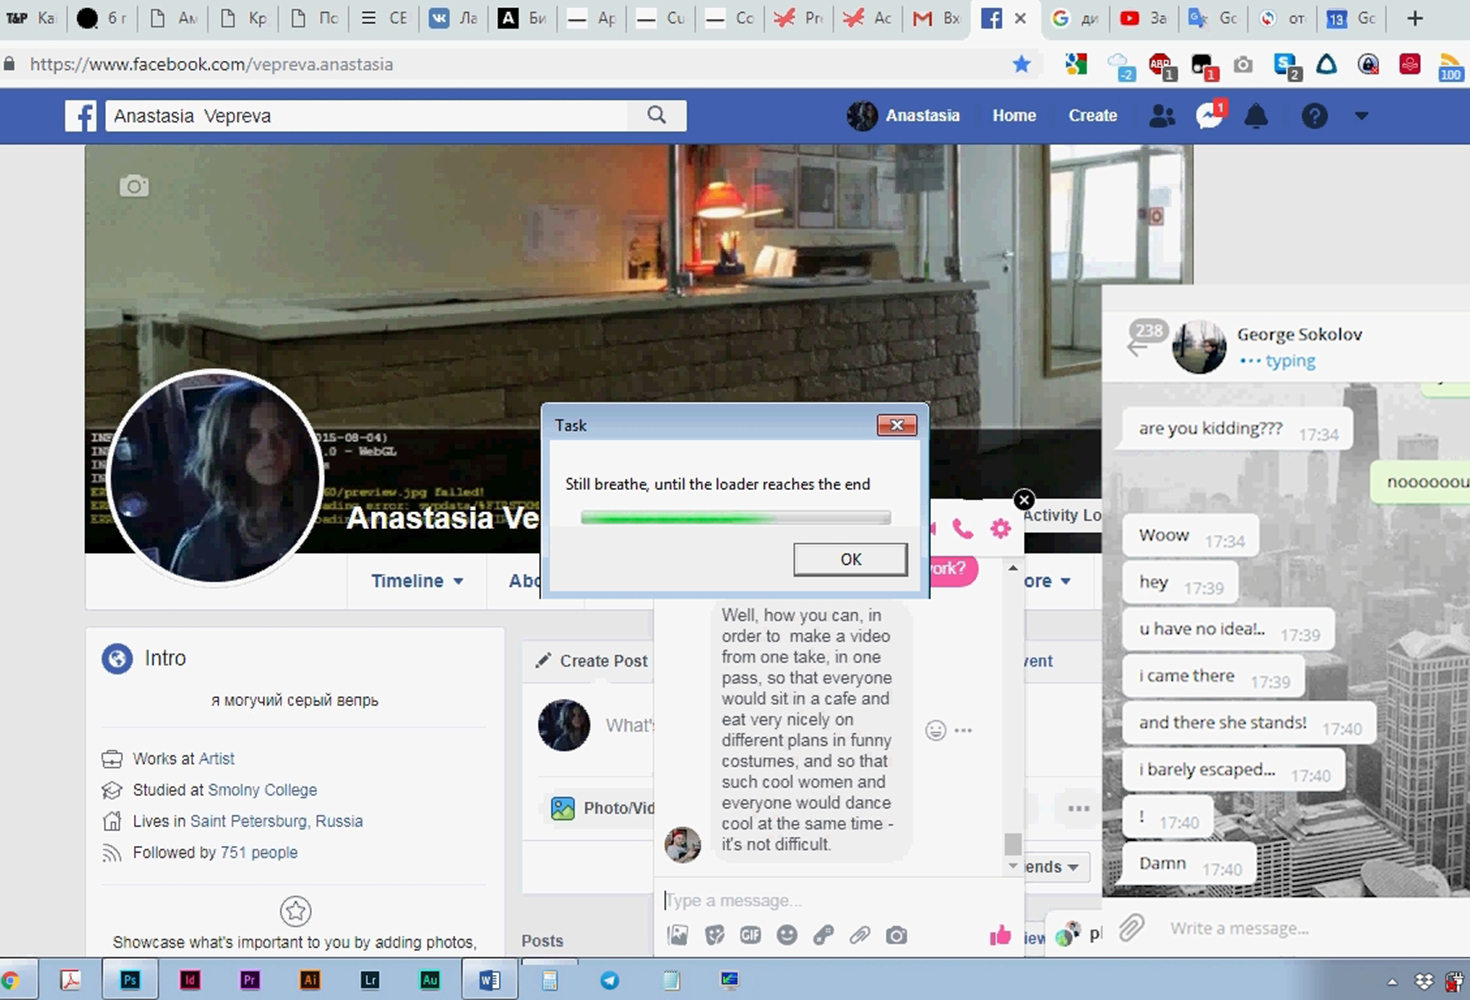
Task: Click cover photo camera icon
Action: (134, 186)
